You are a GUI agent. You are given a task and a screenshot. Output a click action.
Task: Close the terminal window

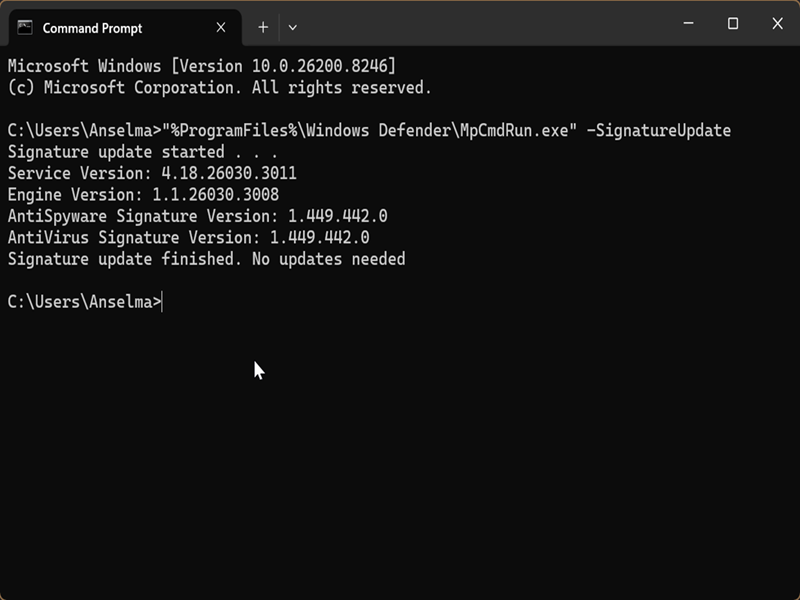pyautogui.click(x=777, y=23)
